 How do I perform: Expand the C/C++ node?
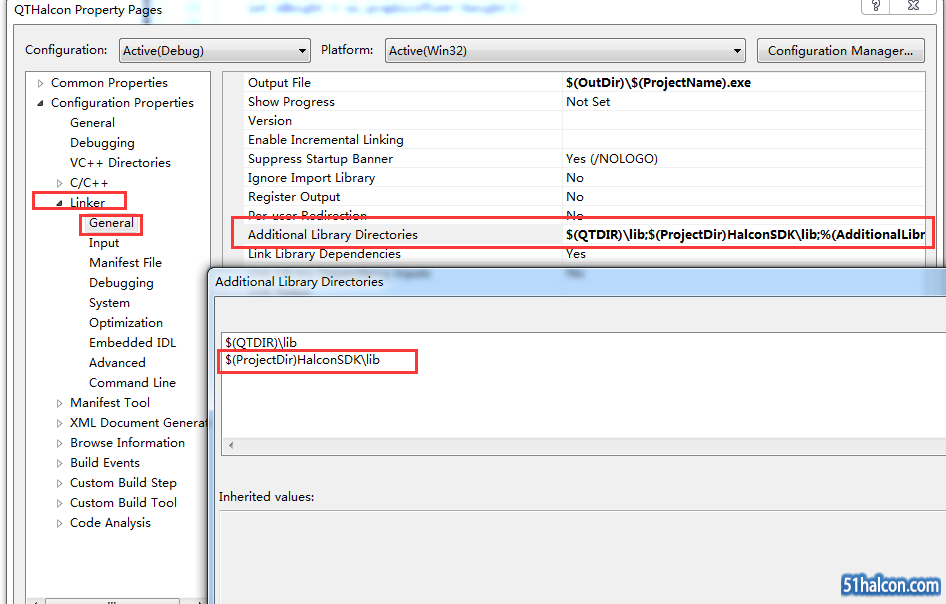coord(59,183)
